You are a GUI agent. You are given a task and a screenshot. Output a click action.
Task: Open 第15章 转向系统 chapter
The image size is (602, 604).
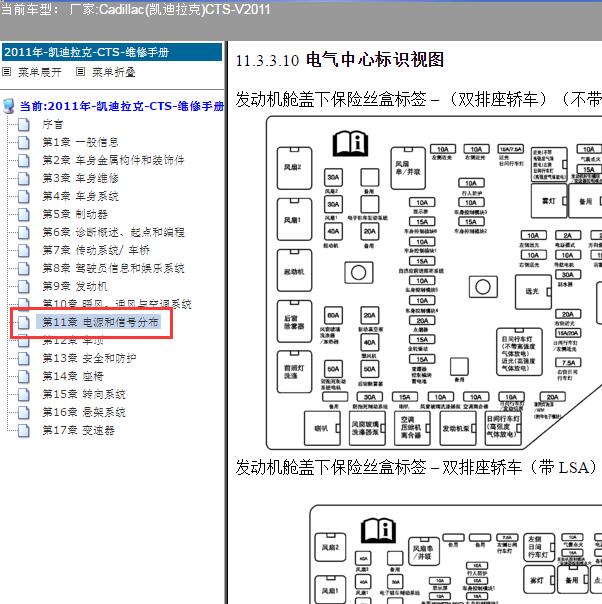(84, 394)
